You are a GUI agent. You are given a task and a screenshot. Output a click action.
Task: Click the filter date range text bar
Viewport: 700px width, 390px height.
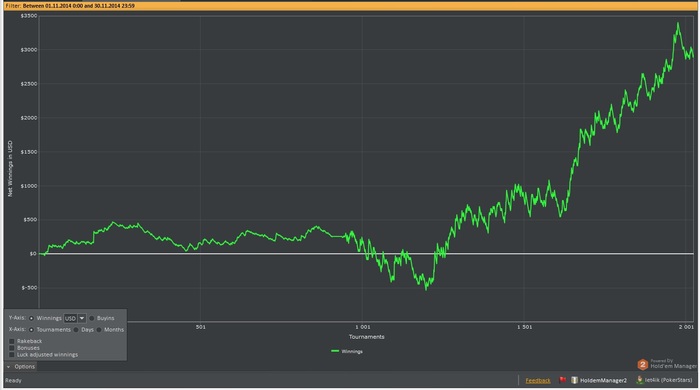click(x=70, y=6)
